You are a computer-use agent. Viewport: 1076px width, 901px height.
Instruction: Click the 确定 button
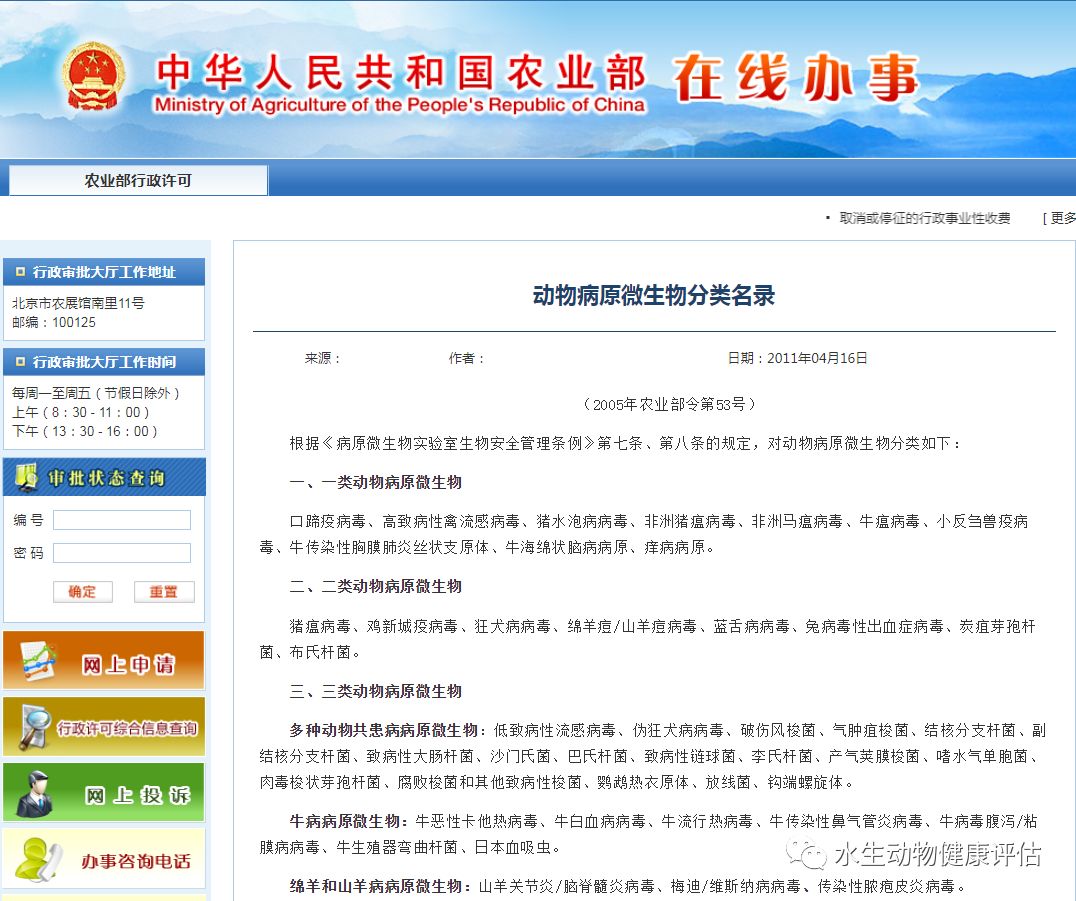pos(82,592)
